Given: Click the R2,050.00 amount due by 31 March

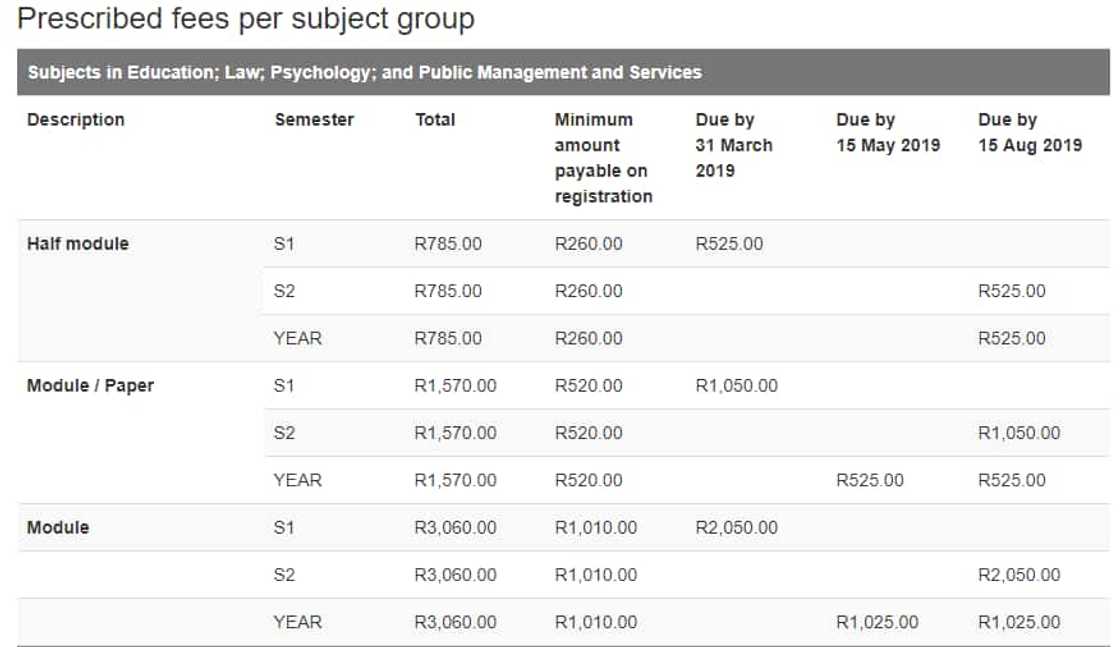Looking at the screenshot, I should coord(736,528).
